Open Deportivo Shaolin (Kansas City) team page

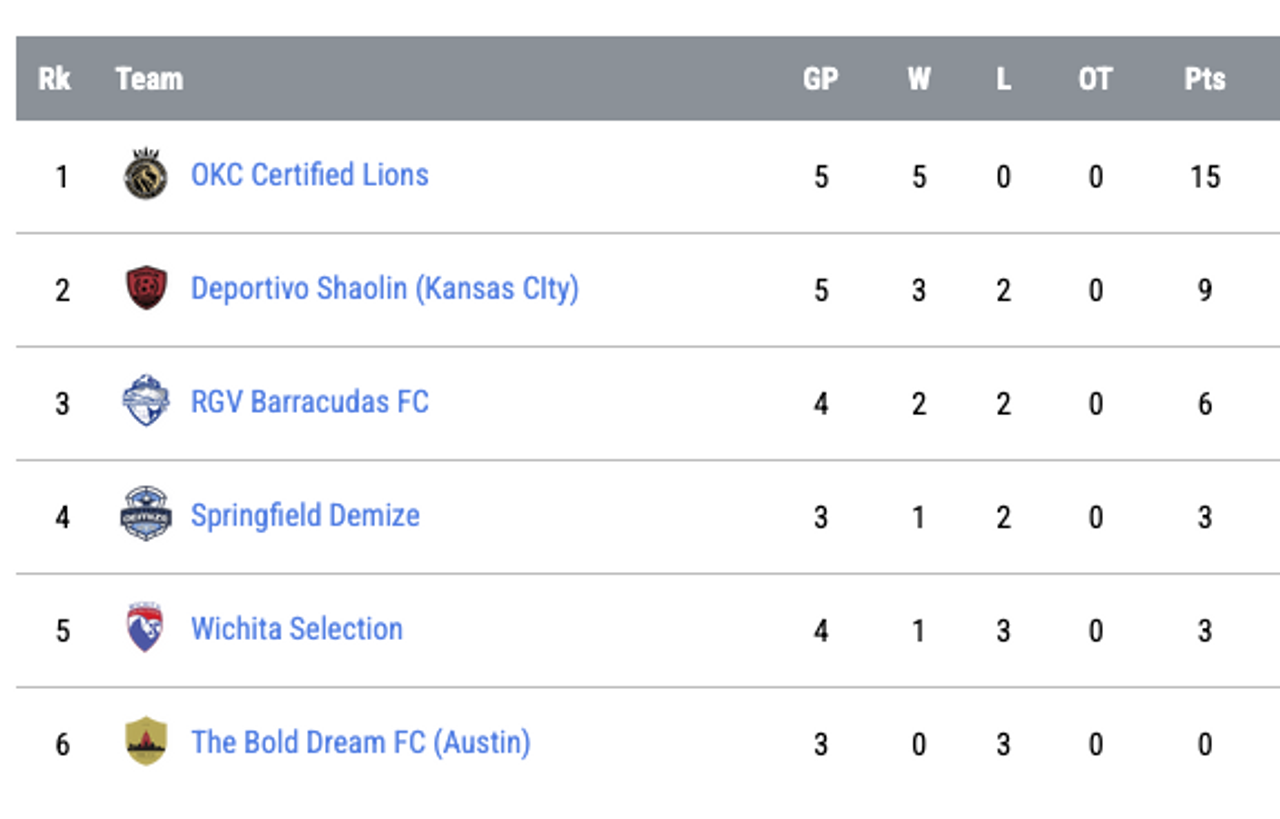tap(384, 288)
